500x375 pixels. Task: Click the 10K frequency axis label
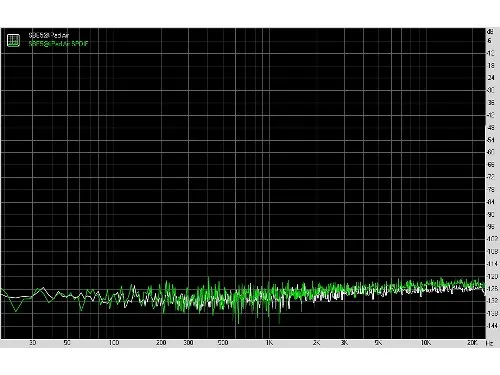pyautogui.click(x=426, y=343)
